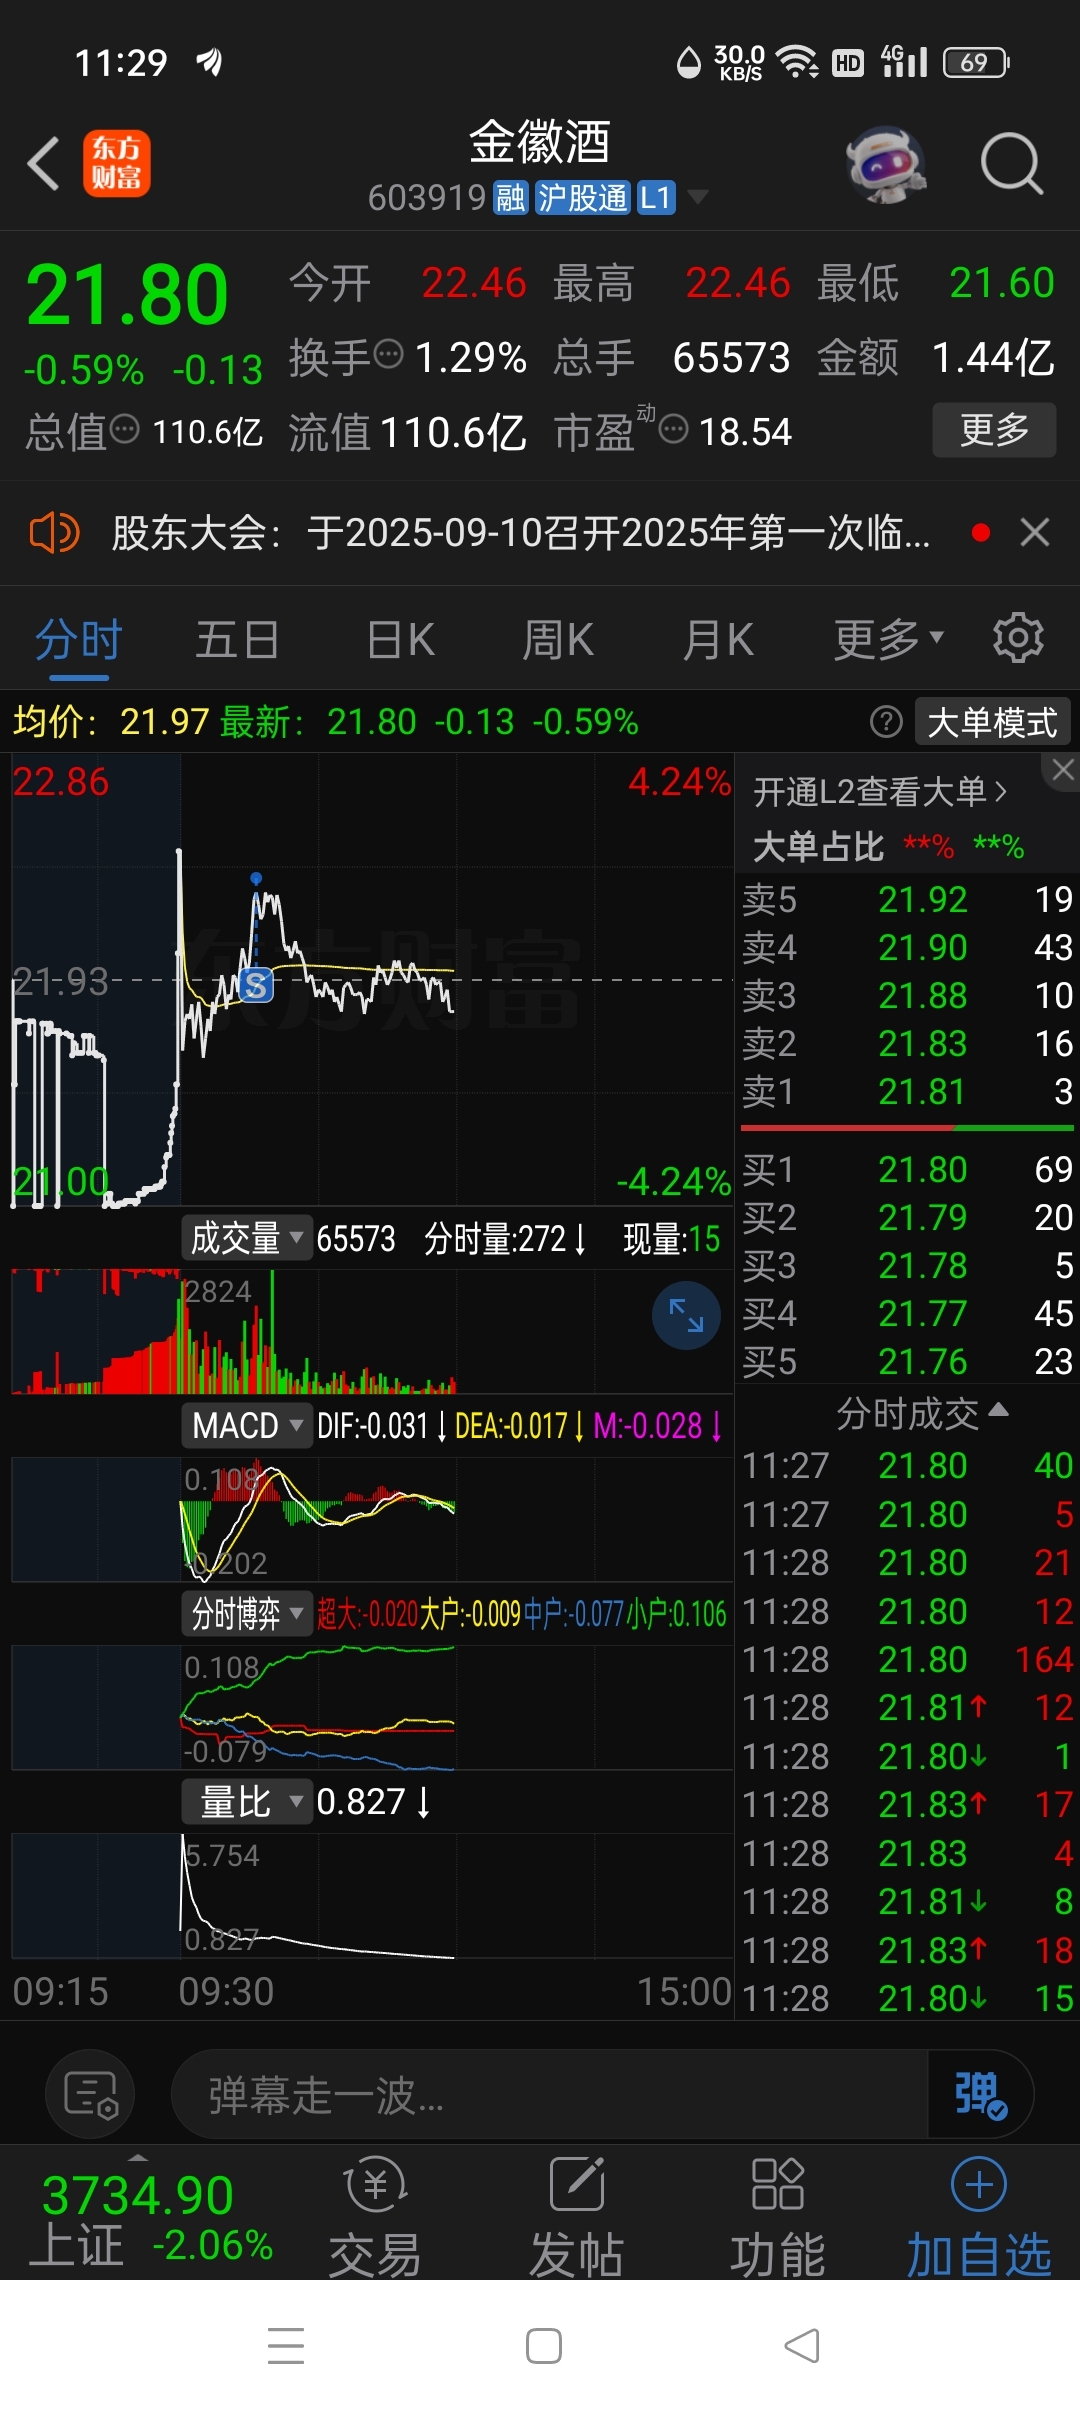This screenshot has width=1080, height=2412.
Task: Tap the back arrow icon
Action: pyautogui.click(x=43, y=163)
